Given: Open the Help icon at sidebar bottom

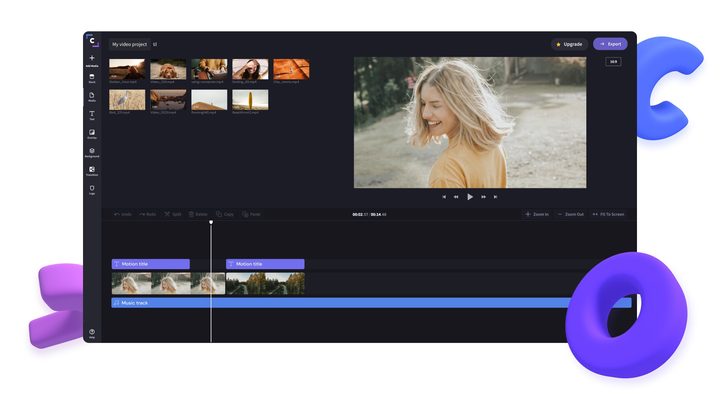Looking at the screenshot, I should 92,332.
